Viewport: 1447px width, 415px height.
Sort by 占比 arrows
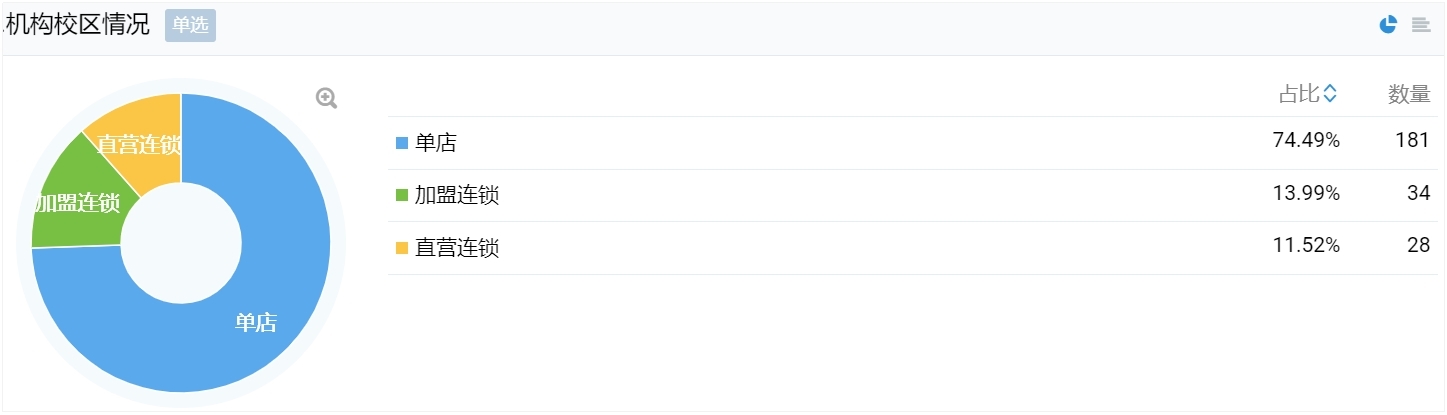1330,94
